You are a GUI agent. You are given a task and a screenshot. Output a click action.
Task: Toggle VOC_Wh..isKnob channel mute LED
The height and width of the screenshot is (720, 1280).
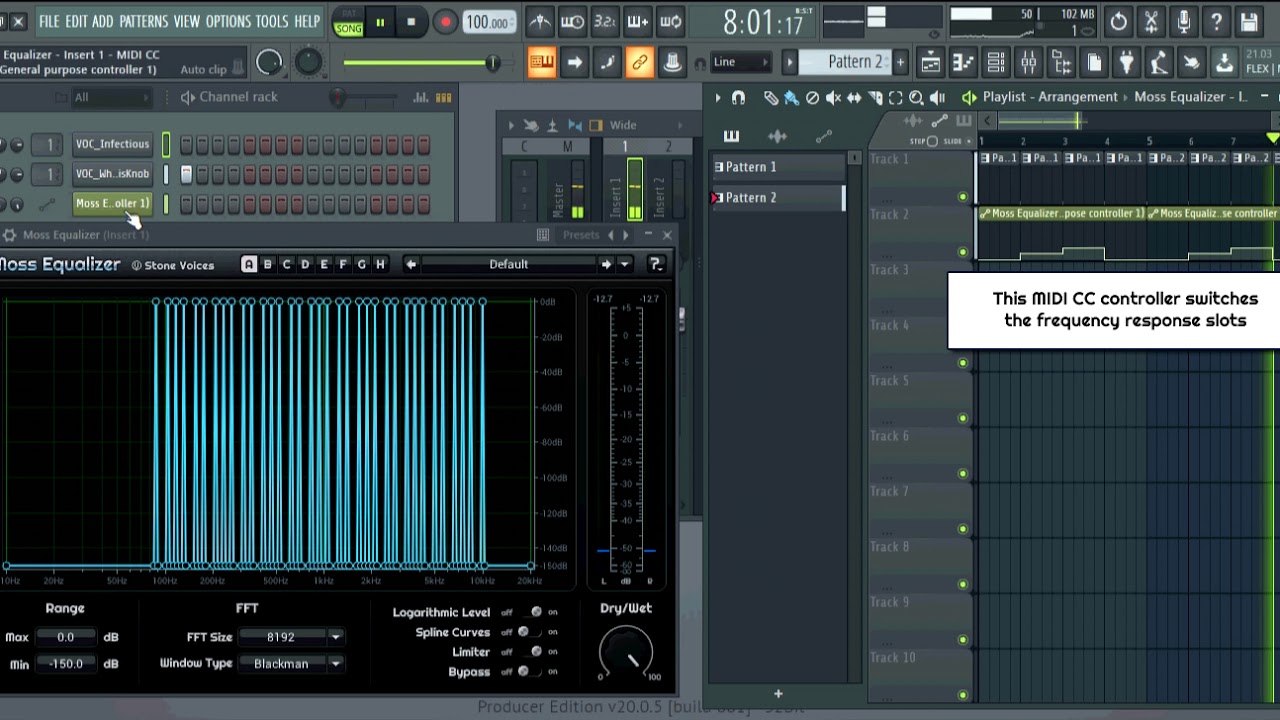click(166, 174)
